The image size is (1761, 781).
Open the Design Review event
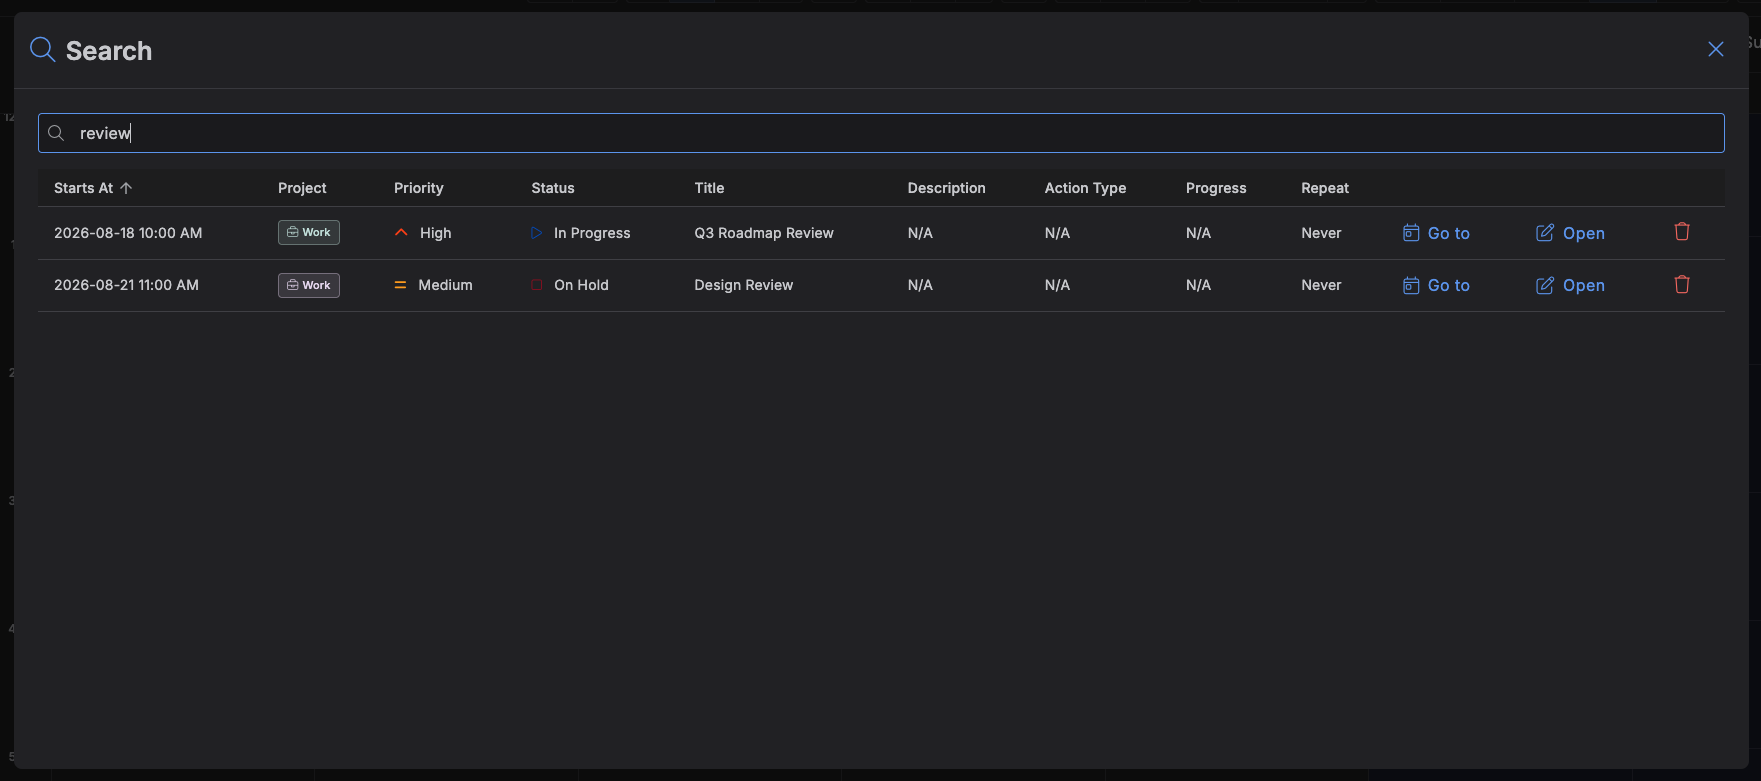tap(1570, 285)
